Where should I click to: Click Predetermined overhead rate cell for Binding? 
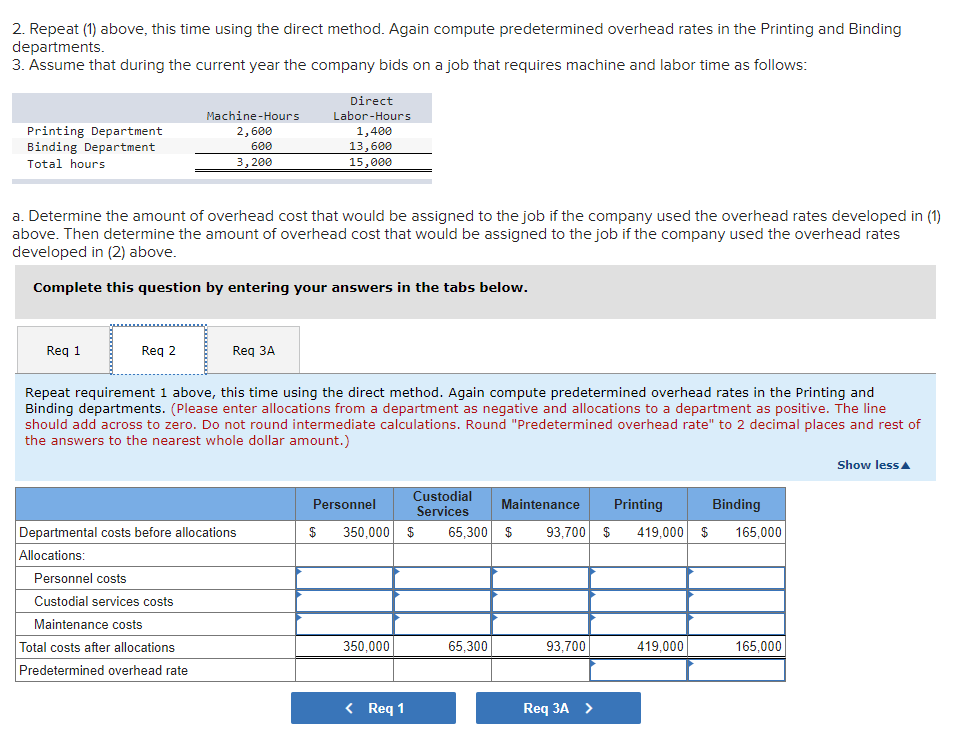[737, 670]
